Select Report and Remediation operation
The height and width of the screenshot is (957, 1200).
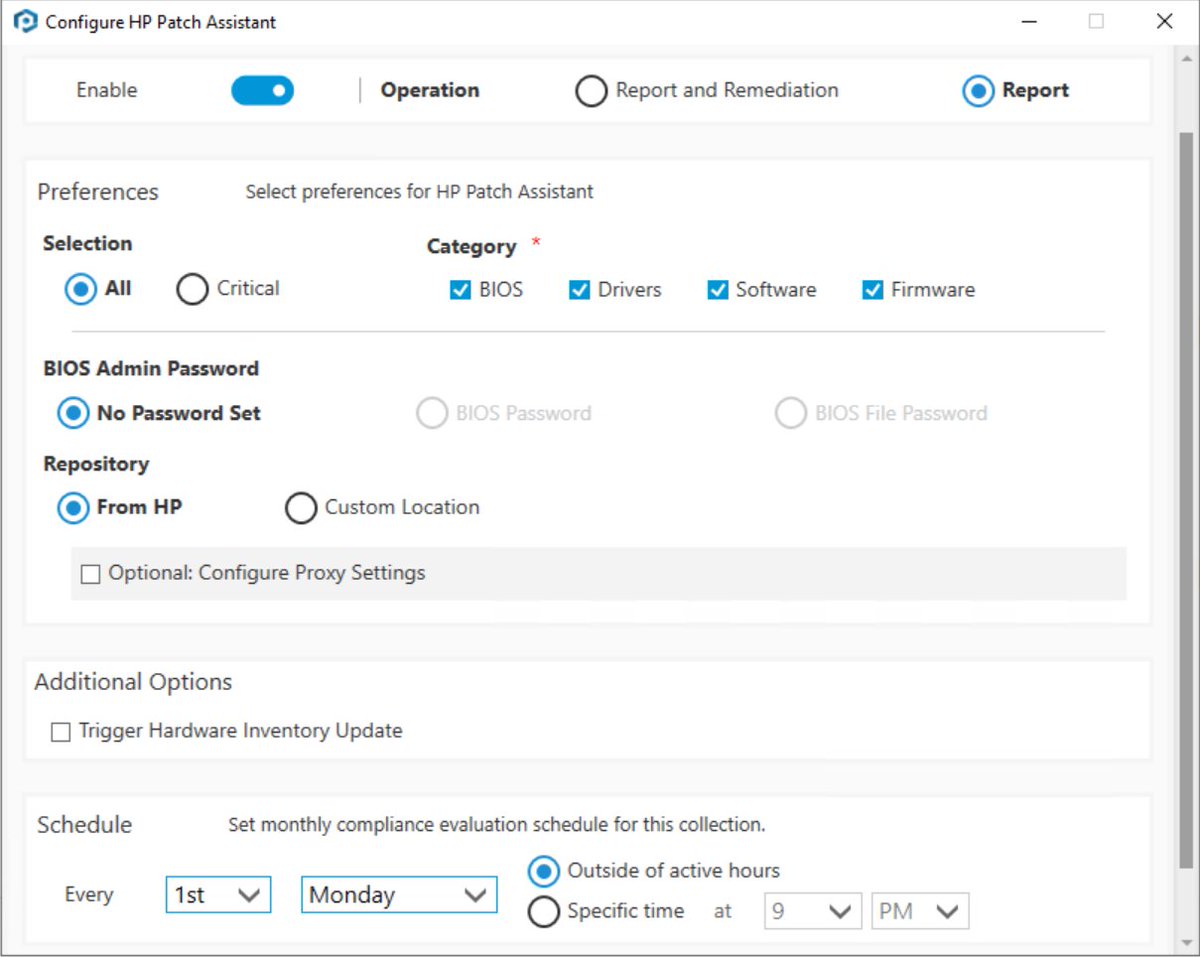(591, 91)
